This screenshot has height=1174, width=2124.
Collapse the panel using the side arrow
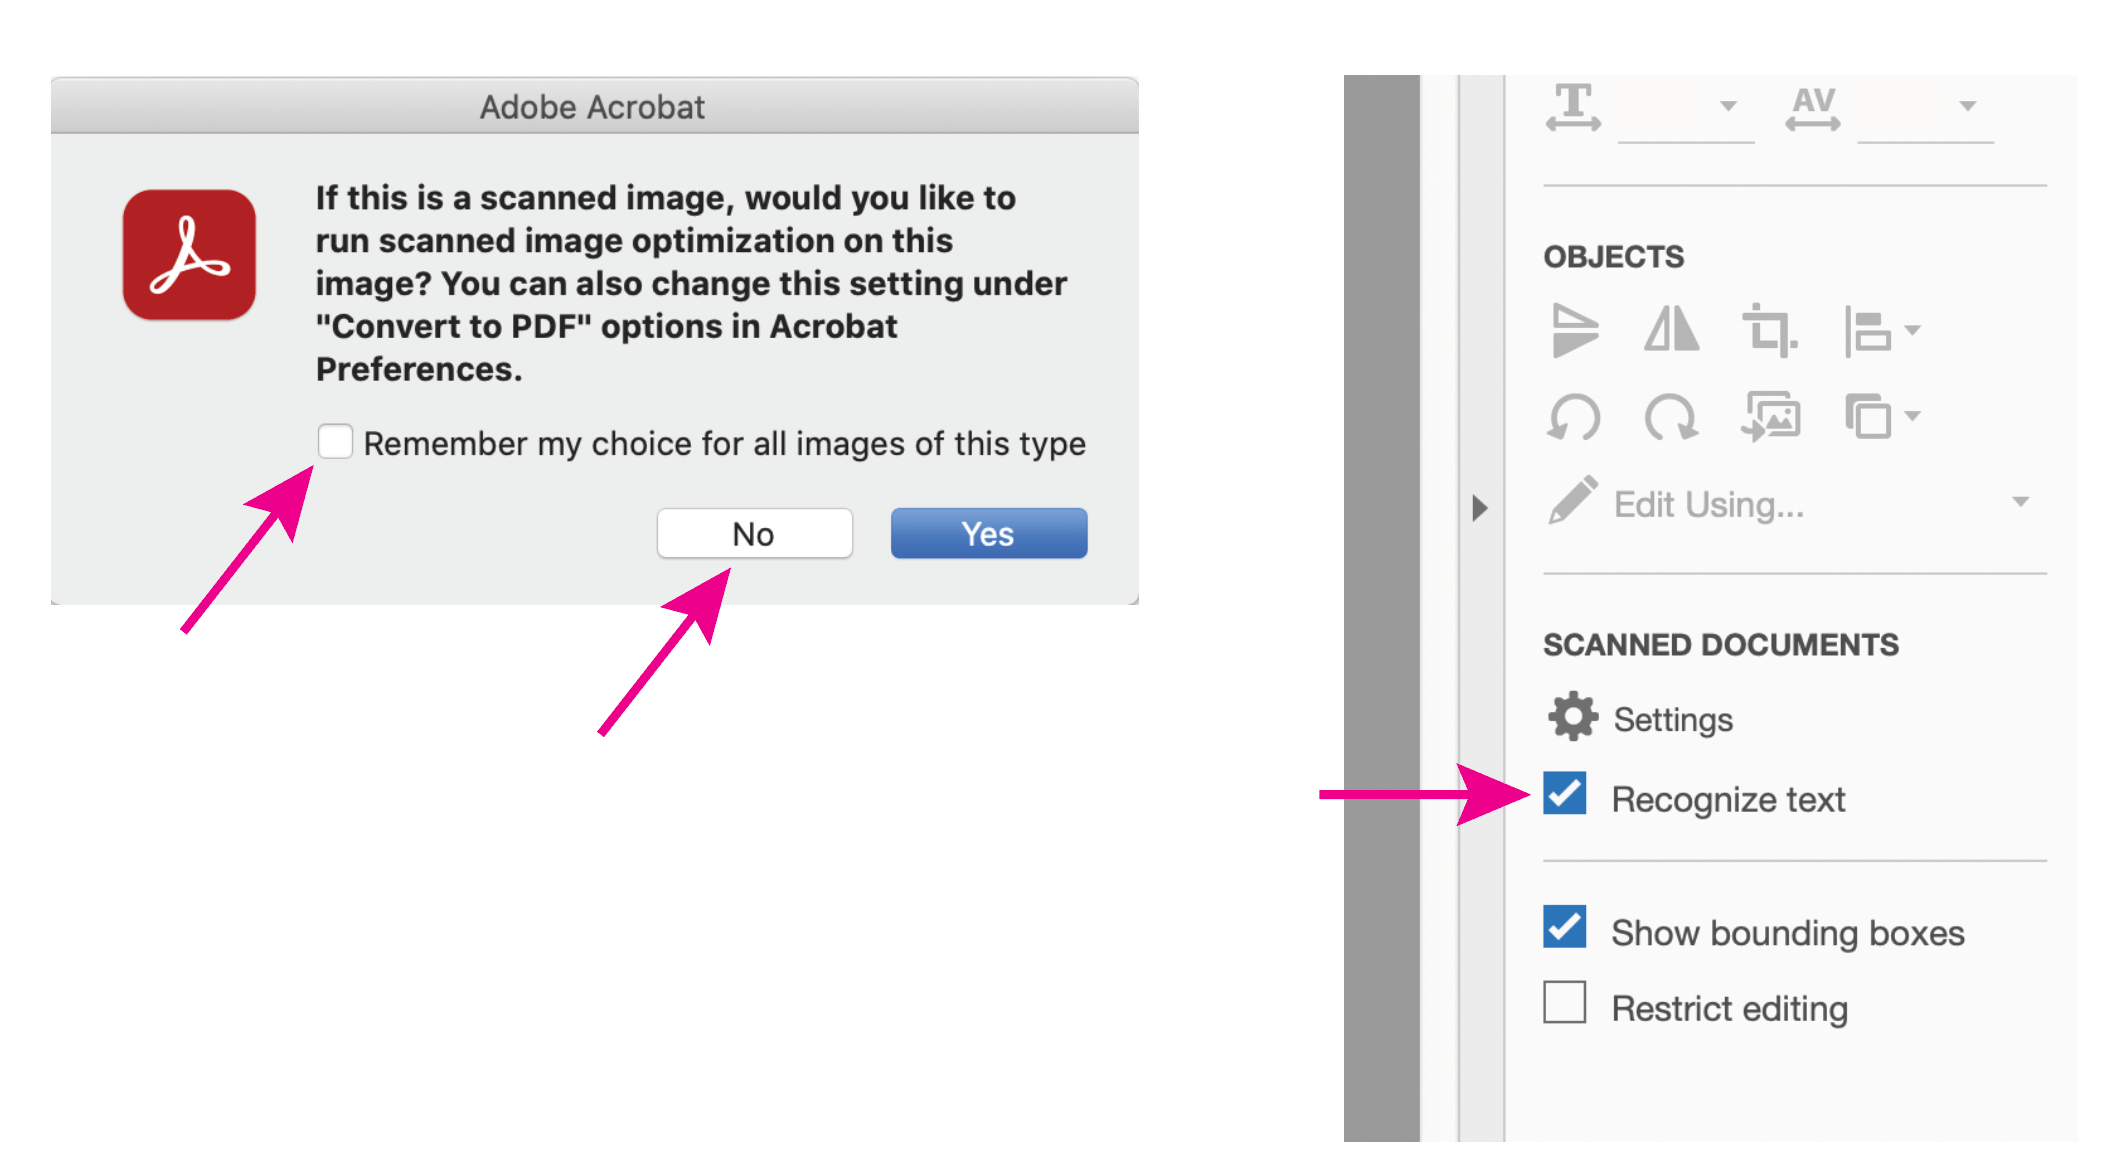coord(1480,508)
